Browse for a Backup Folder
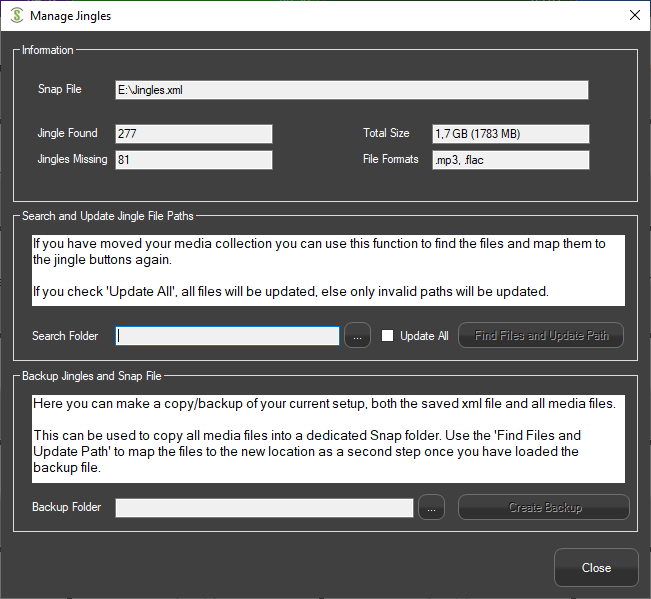651x599 pixels. (x=431, y=507)
